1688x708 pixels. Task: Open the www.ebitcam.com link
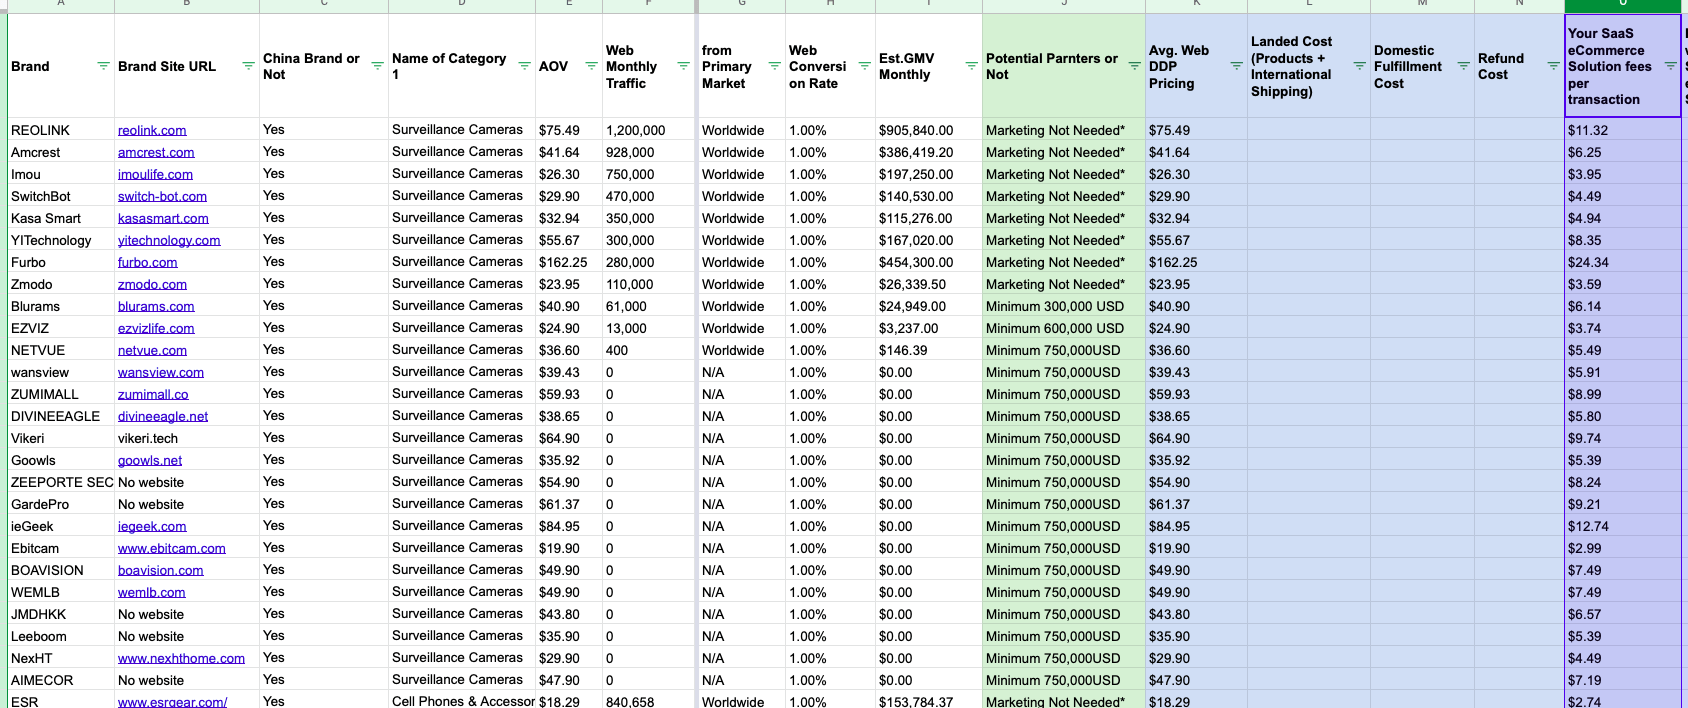(172, 548)
